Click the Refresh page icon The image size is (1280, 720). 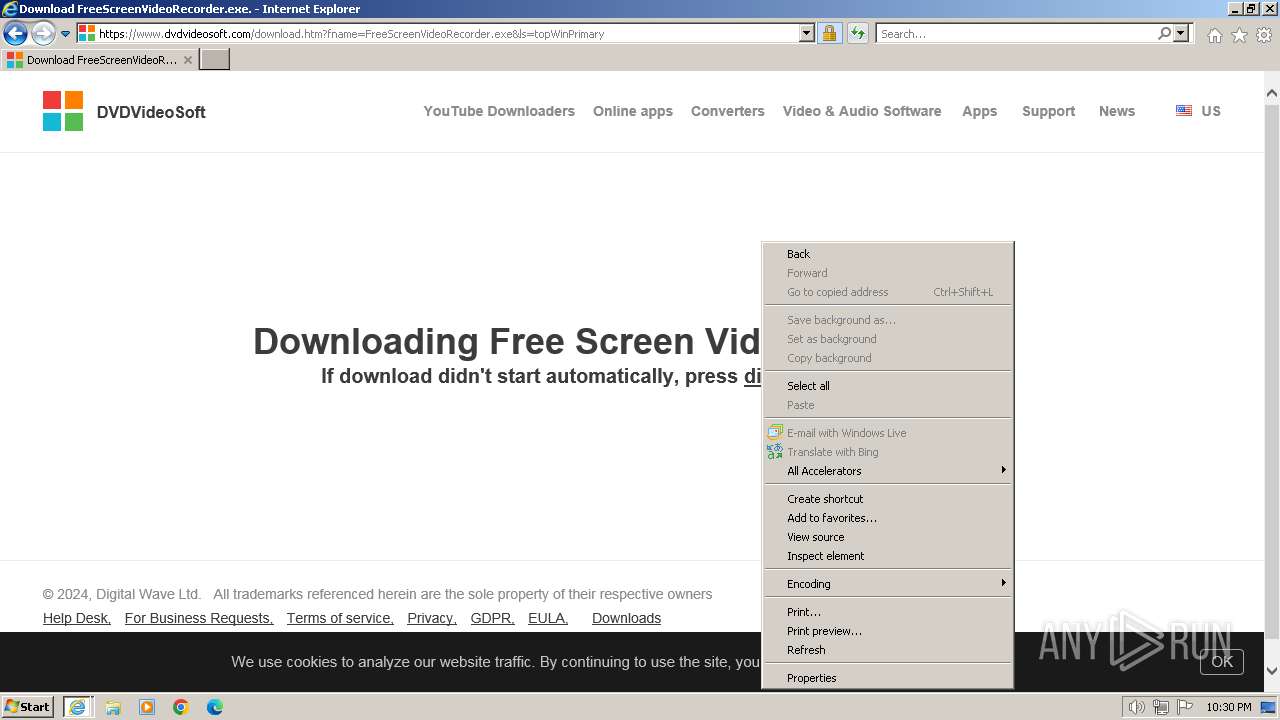[857, 34]
